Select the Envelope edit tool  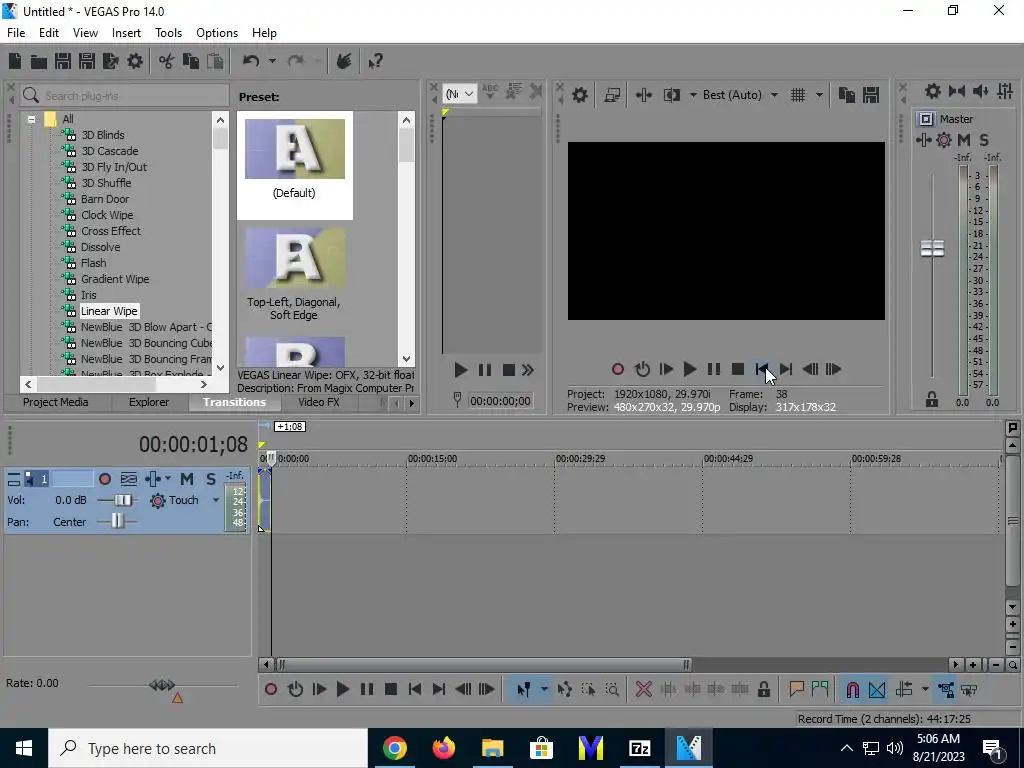pyautogui.click(x=565, y=689)
